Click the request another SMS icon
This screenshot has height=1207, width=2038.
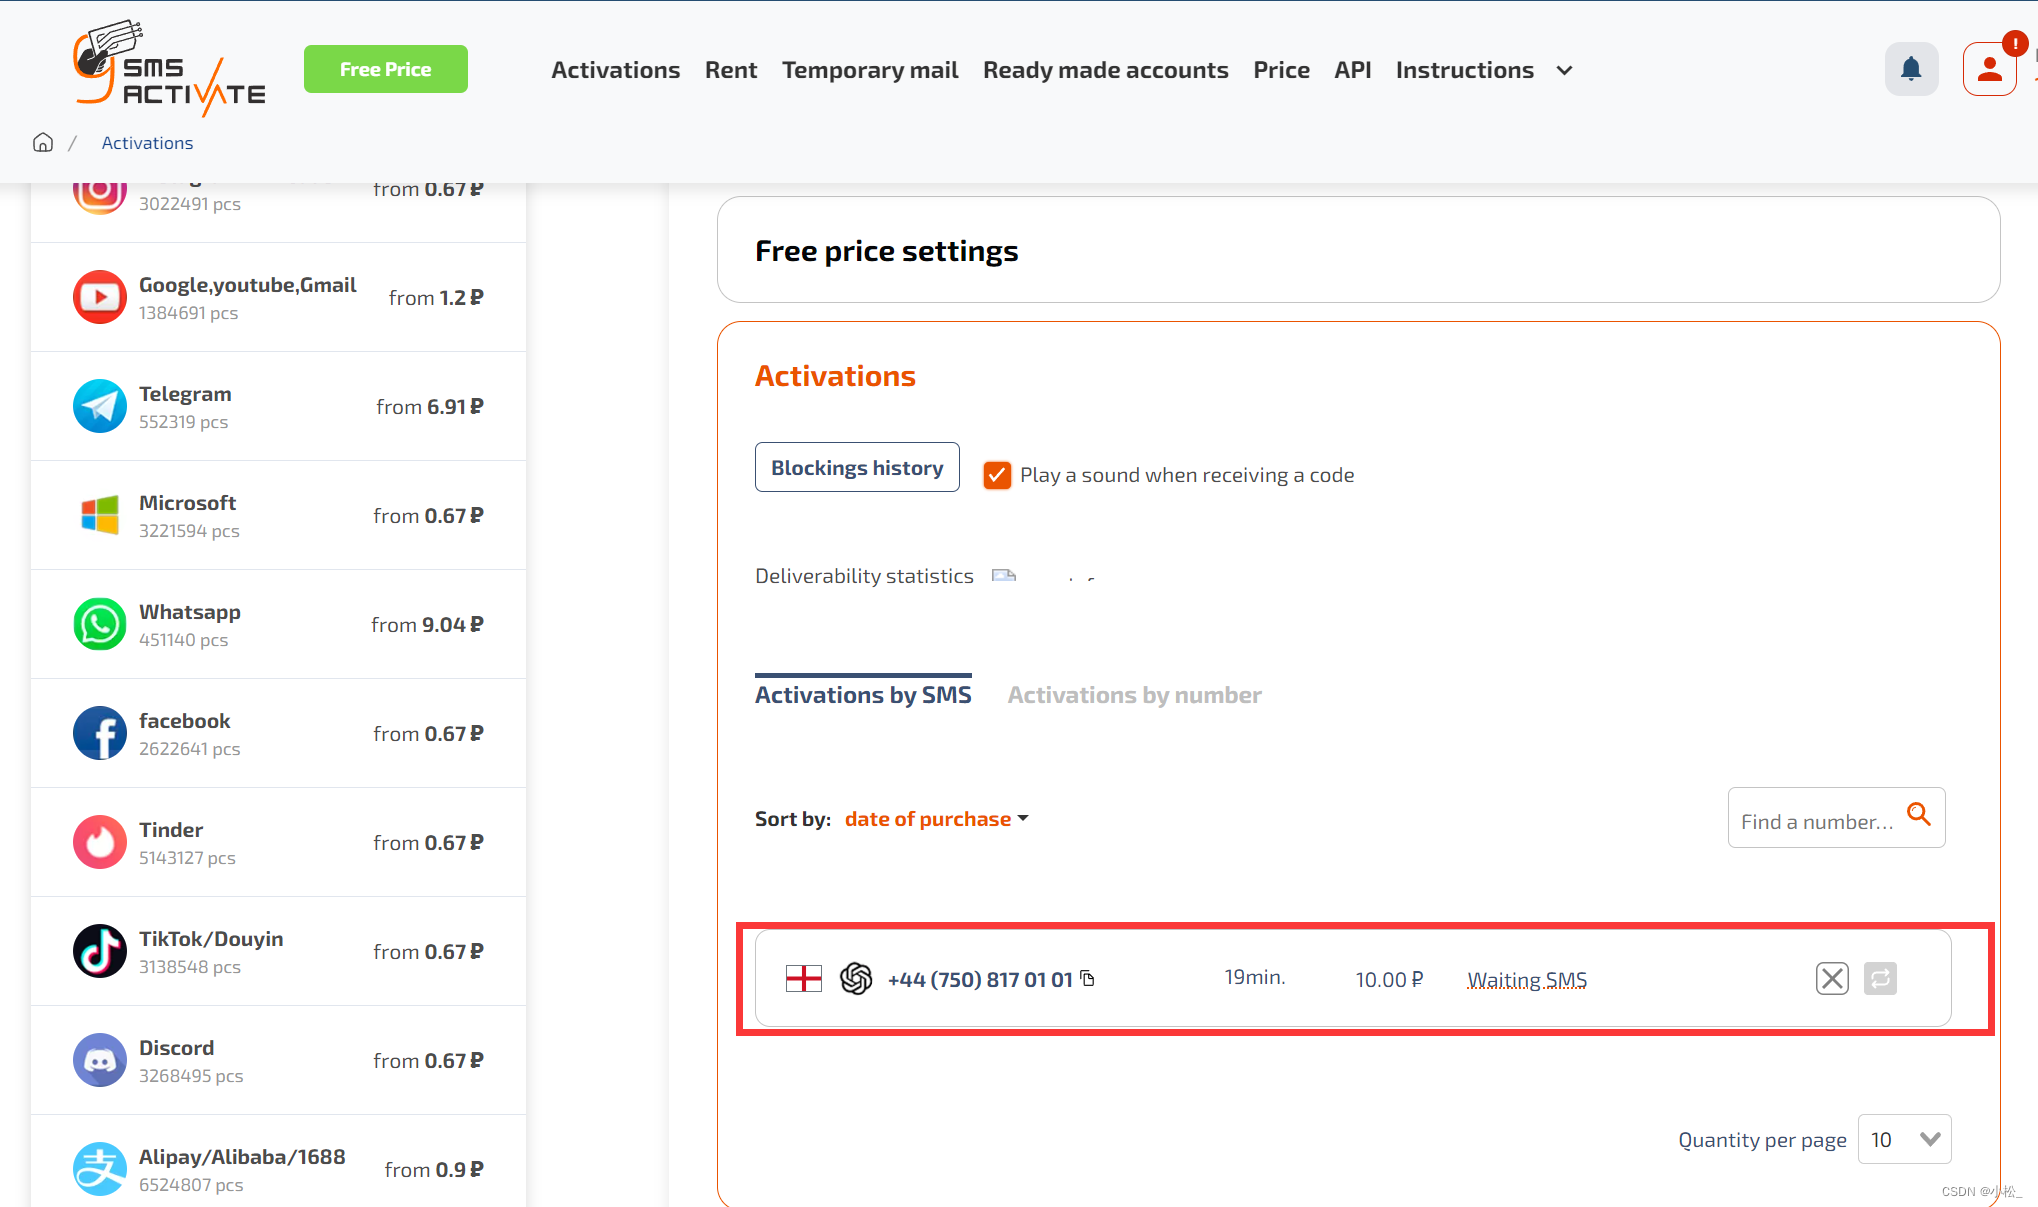(1880, 978)
